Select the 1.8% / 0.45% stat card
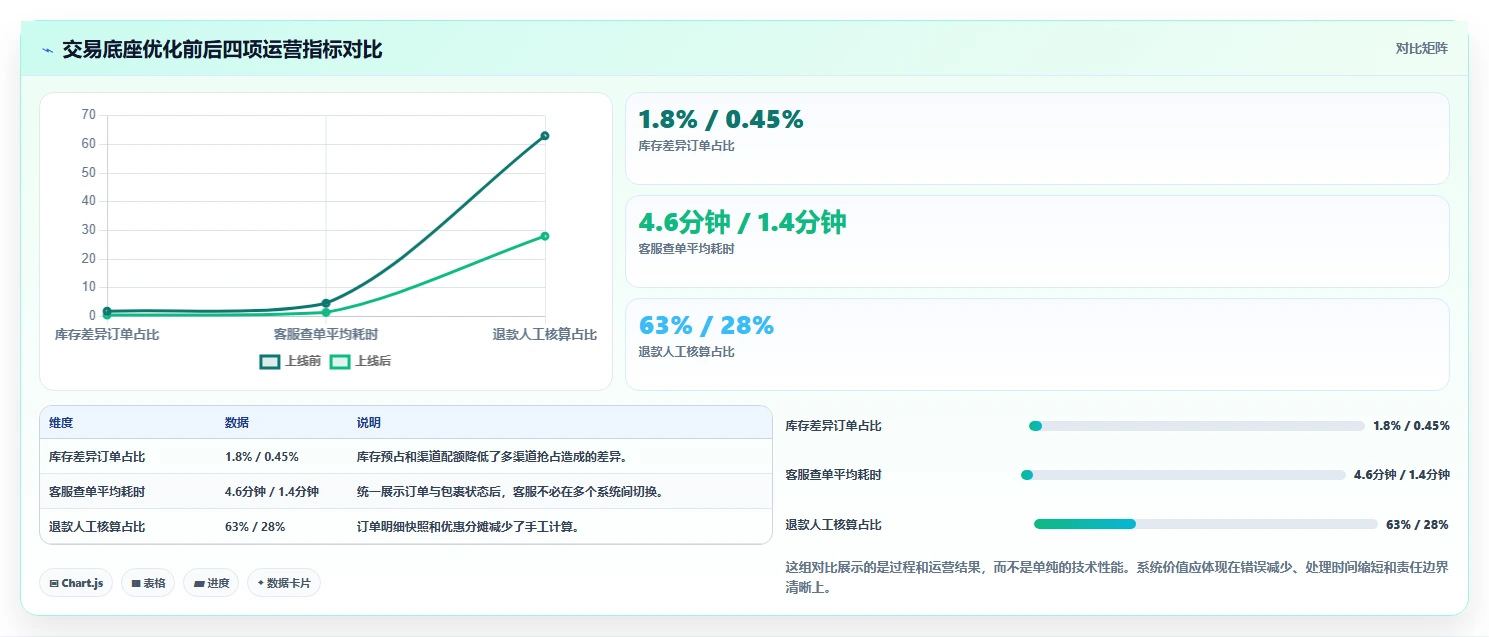 (x=1037, y=138)
